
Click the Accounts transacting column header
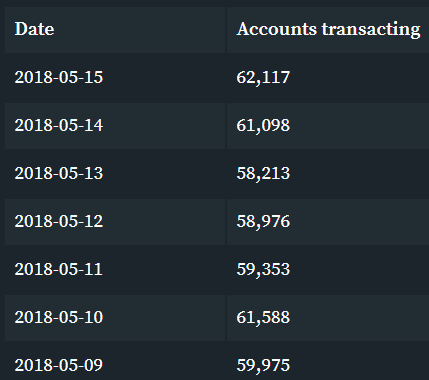coord(328,30)
